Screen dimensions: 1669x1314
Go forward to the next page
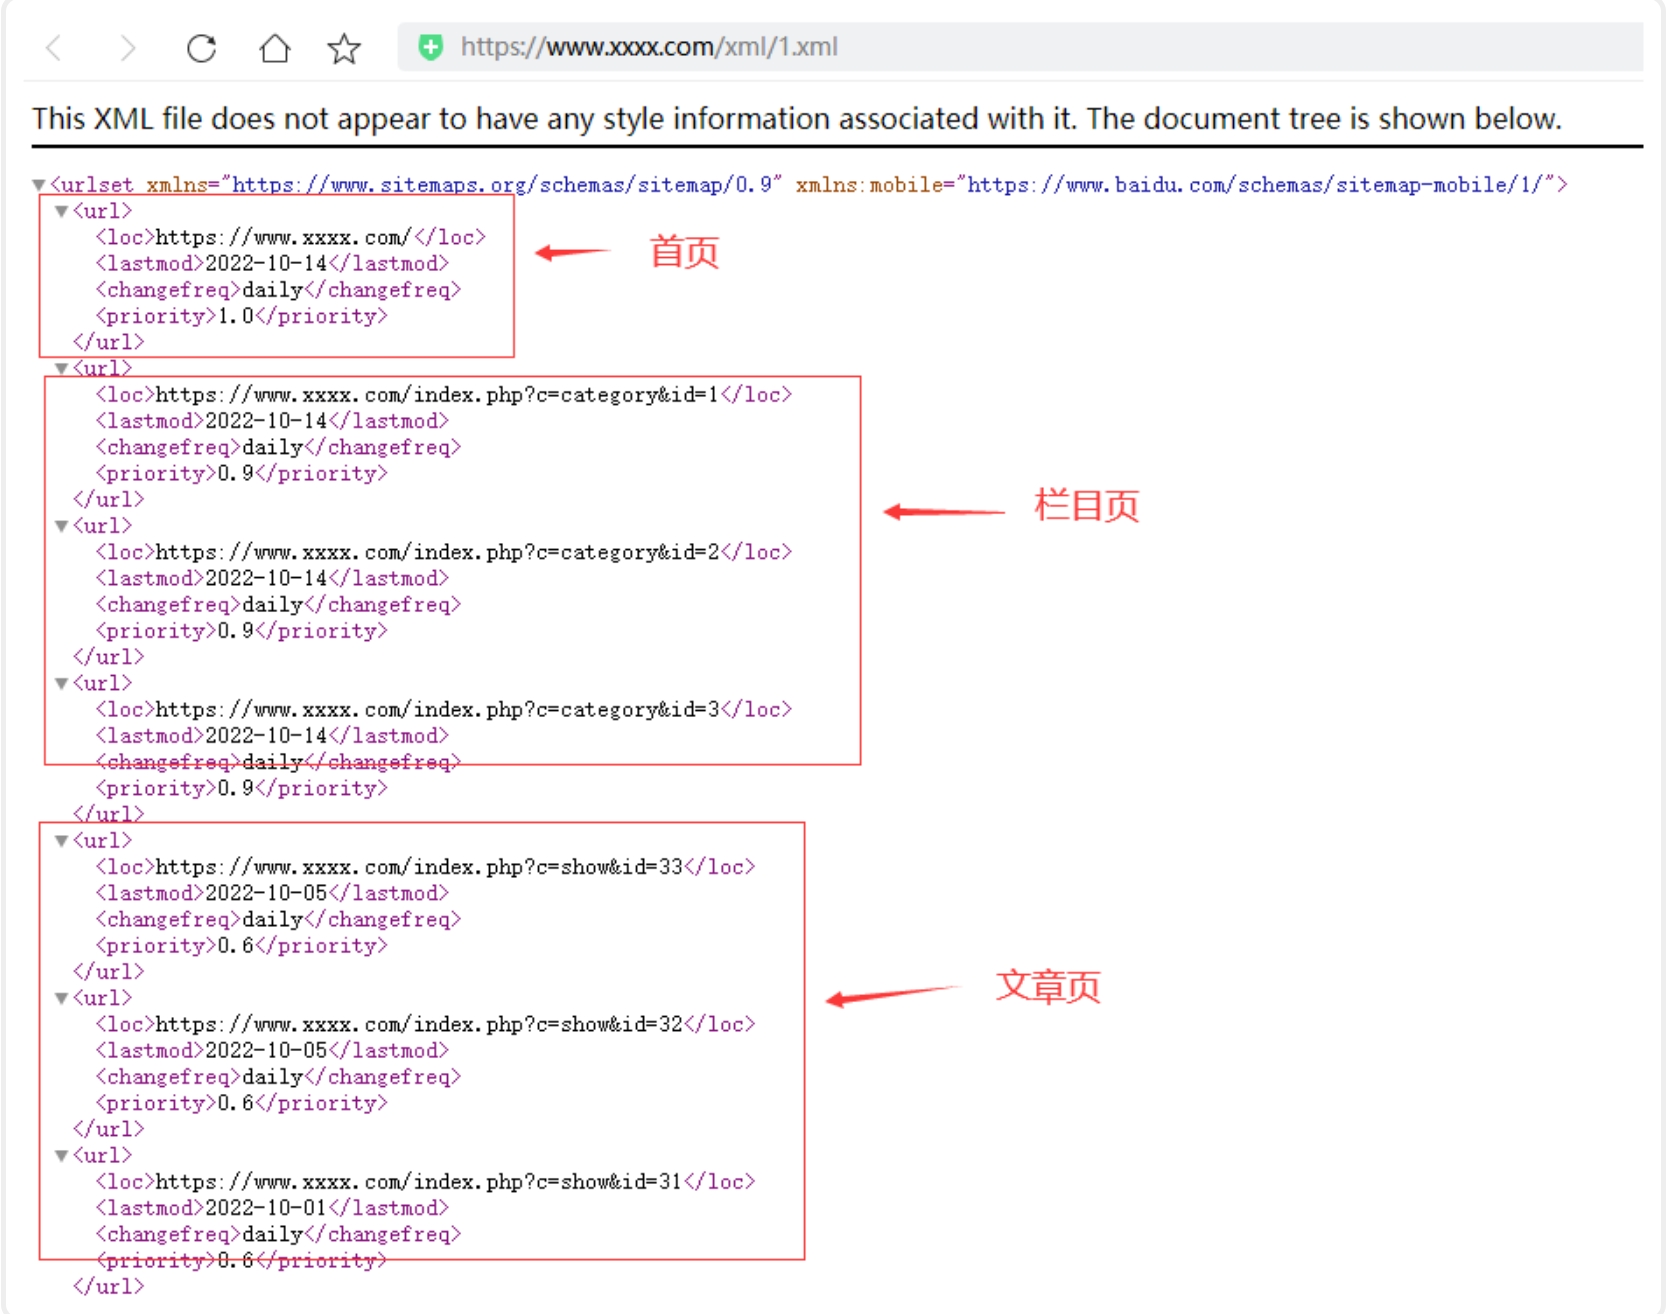pyautogui.click(x=127, y=47)
